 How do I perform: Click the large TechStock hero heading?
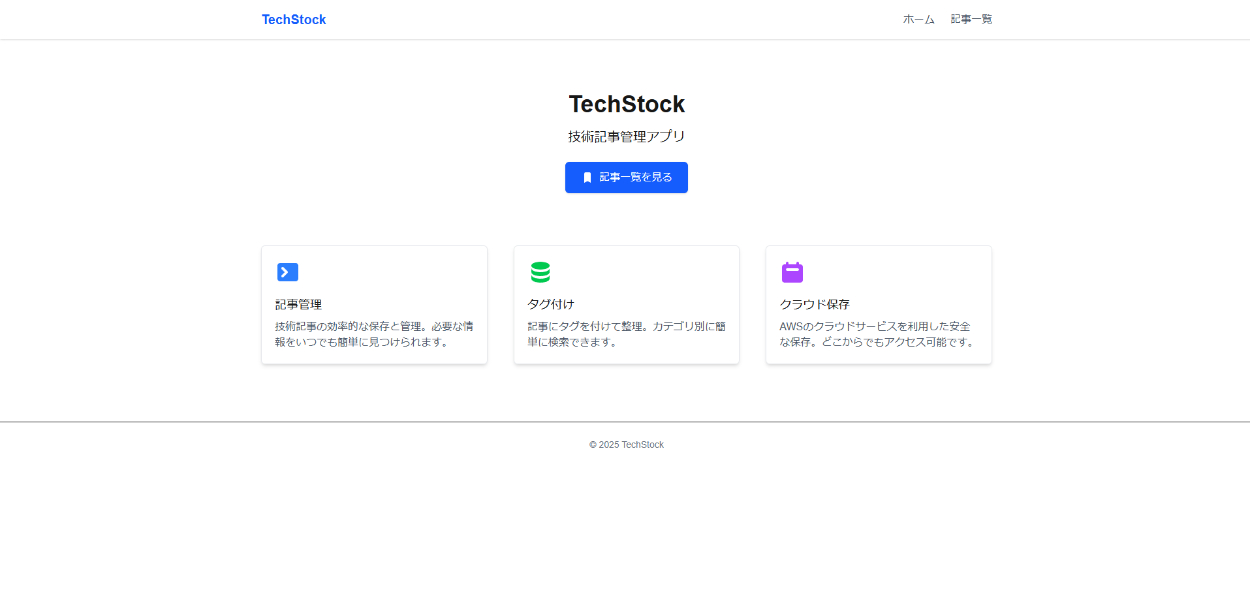tap(626, 104)
